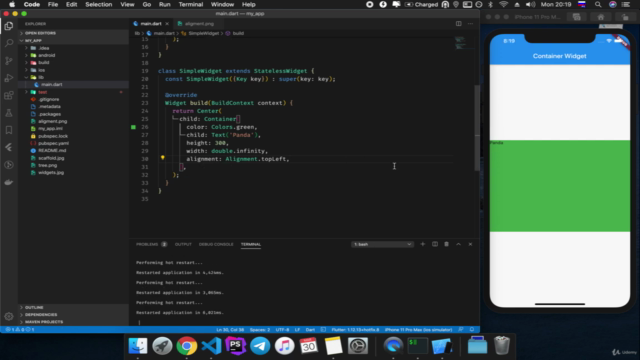640x360 pixels.
Task: Click the UTF-8 encoding in status bar
Action: coord(282,329)
